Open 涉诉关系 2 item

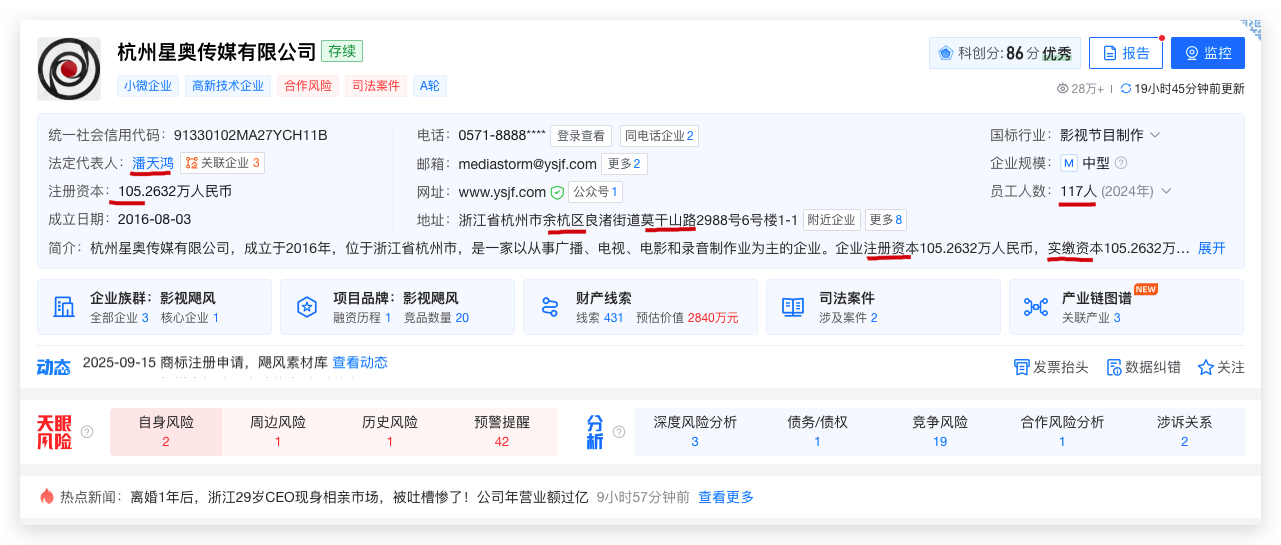point(1184,431)
